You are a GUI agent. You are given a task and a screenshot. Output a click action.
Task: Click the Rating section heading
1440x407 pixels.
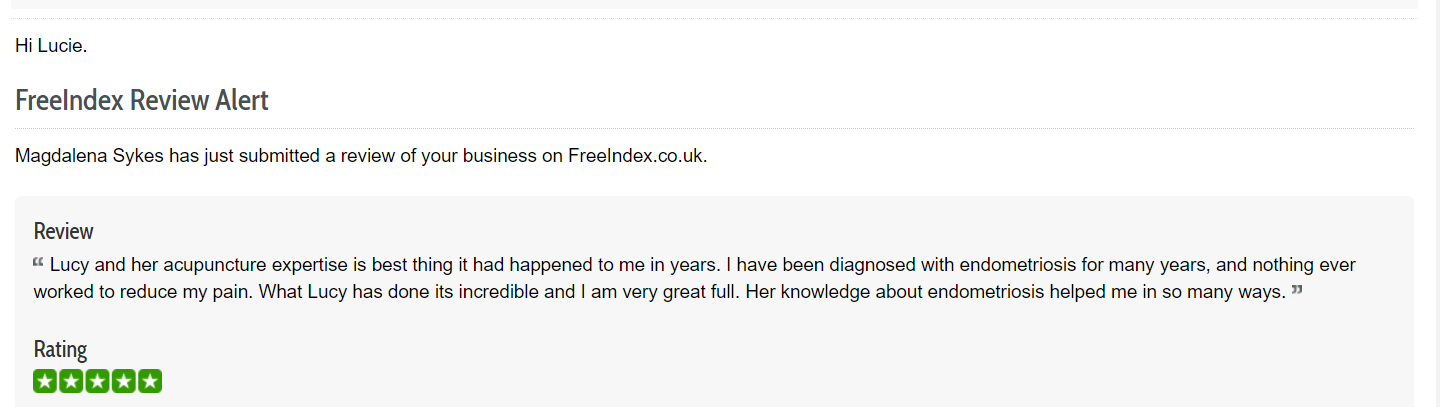tap(60, 350)
